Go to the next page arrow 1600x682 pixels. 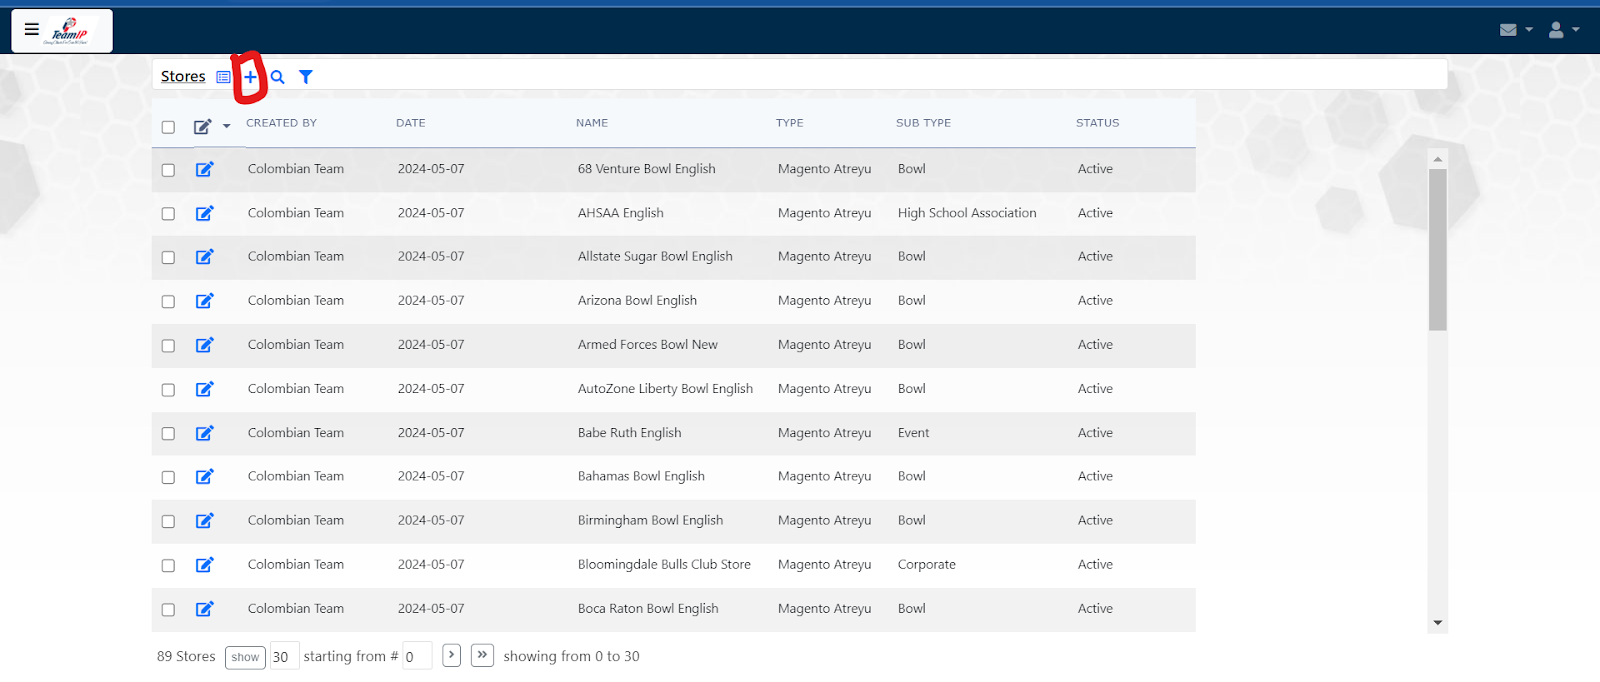452,655
